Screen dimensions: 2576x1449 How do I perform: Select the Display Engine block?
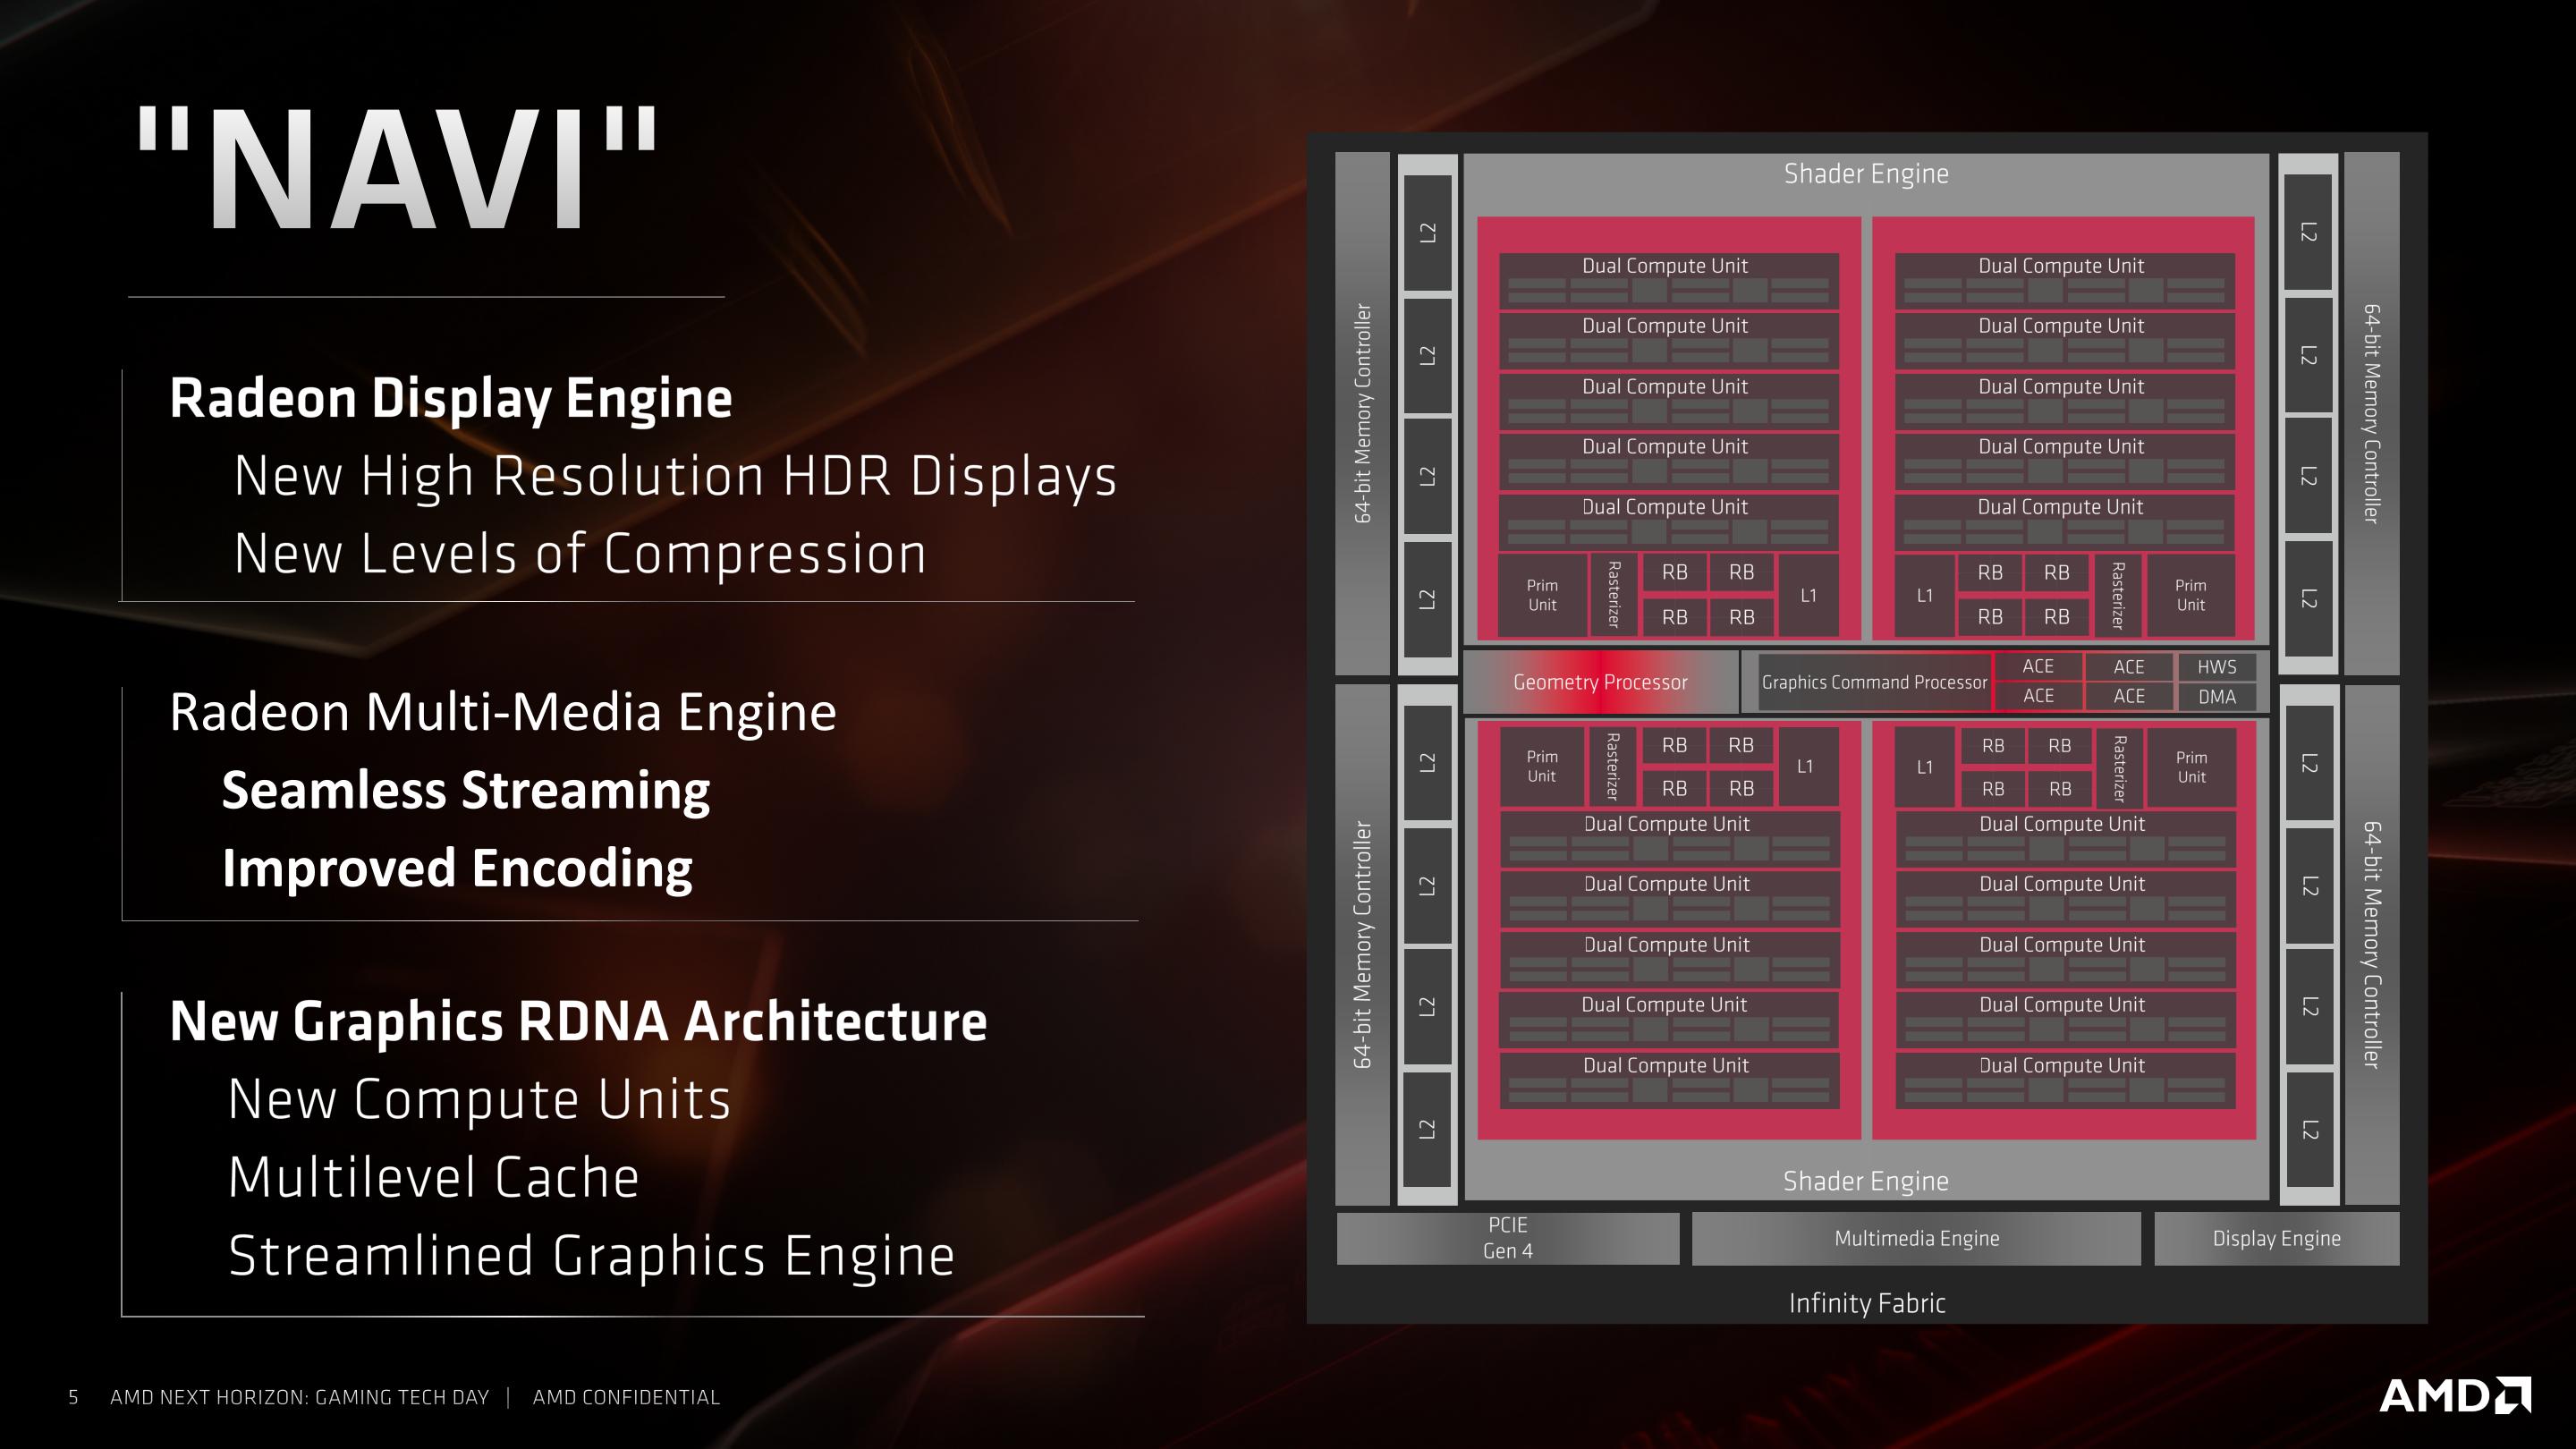[x=2276, y=1238]
